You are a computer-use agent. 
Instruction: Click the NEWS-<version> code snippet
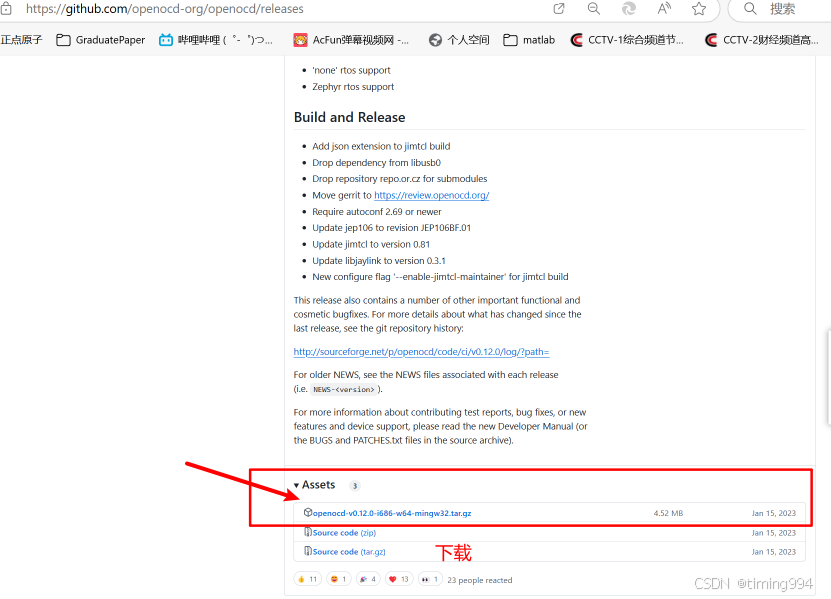343,390
